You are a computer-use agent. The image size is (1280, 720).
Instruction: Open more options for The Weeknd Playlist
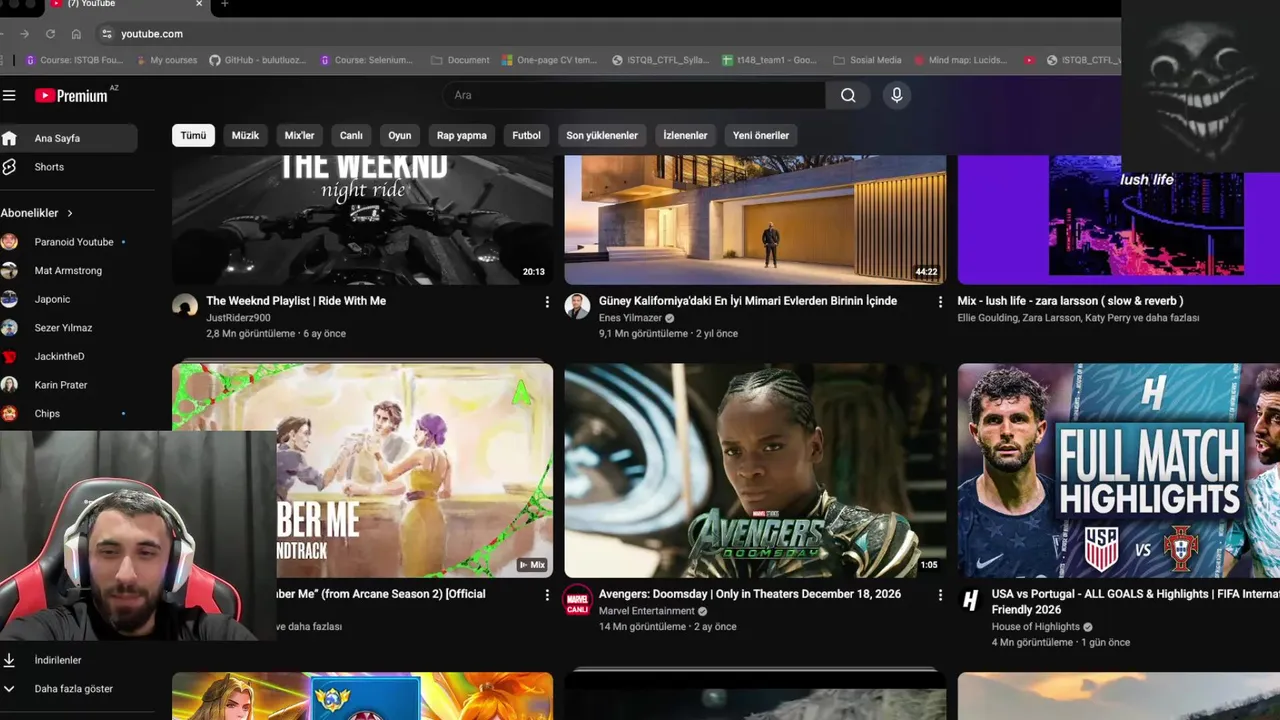tap(547, 301)
